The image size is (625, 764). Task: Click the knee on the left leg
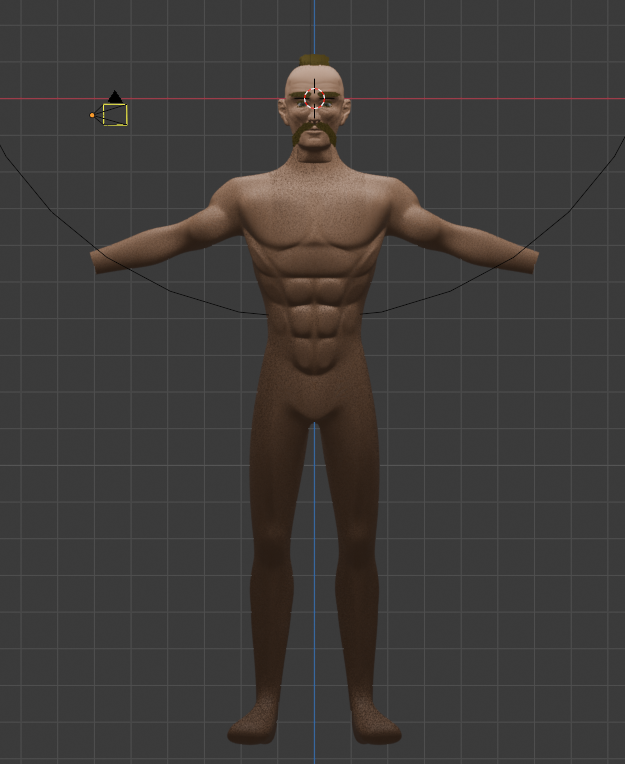[272, 560]
